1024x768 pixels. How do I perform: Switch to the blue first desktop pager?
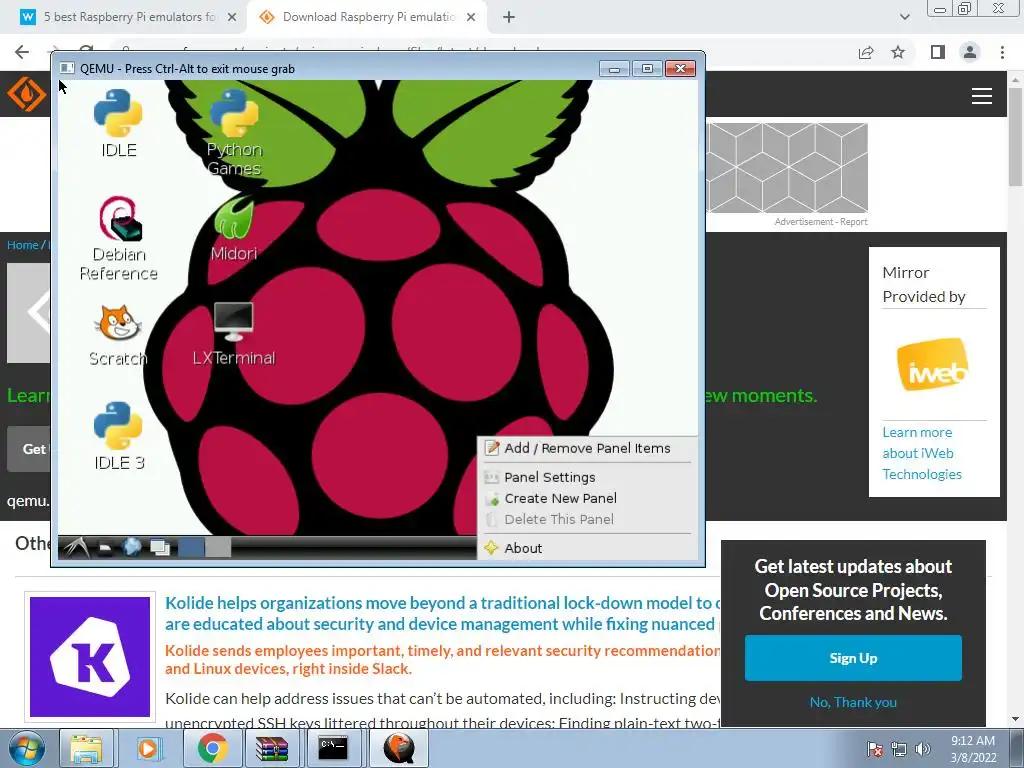(191, 547)
